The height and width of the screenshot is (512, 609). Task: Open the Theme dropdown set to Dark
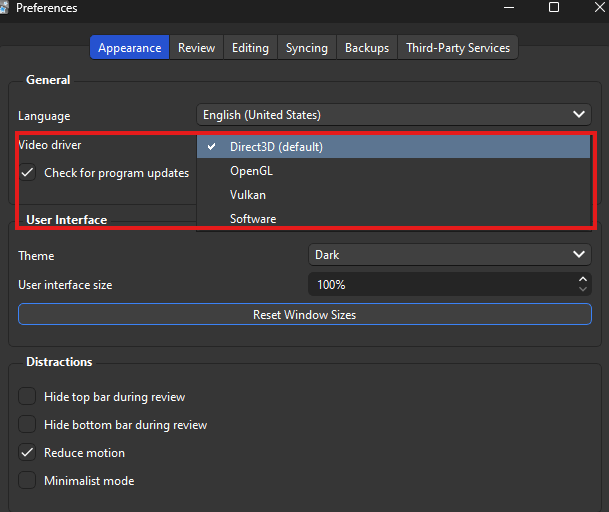[449, 255]
